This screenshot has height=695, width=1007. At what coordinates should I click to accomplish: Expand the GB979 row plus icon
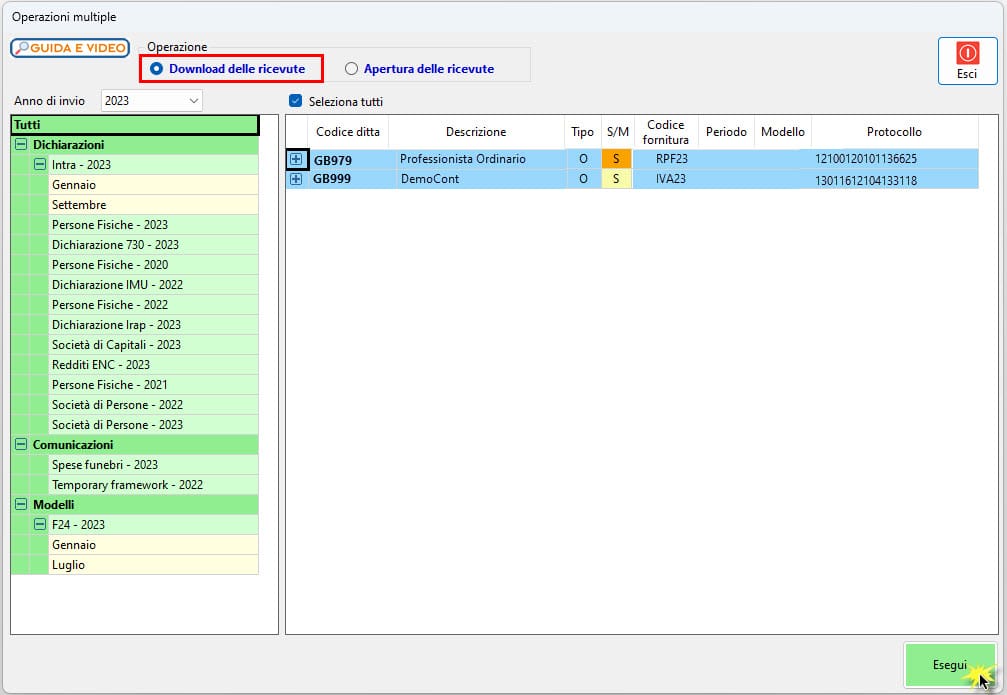coord(296,159)
